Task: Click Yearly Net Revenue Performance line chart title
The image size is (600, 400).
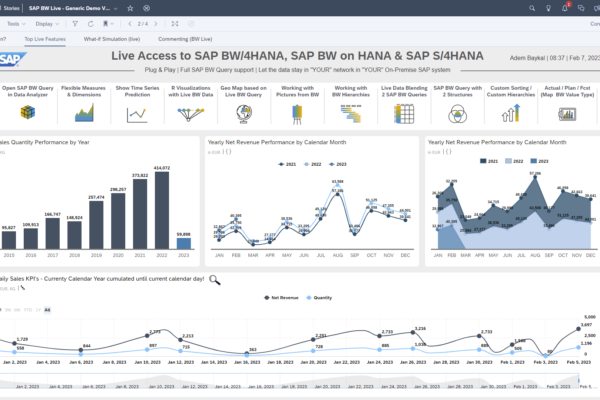Action: 277,142
